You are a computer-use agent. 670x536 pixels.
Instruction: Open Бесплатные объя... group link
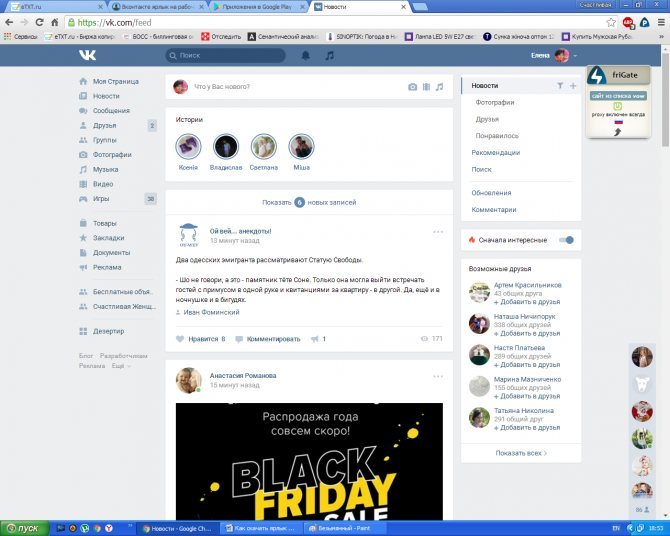[x=123, y=292]
